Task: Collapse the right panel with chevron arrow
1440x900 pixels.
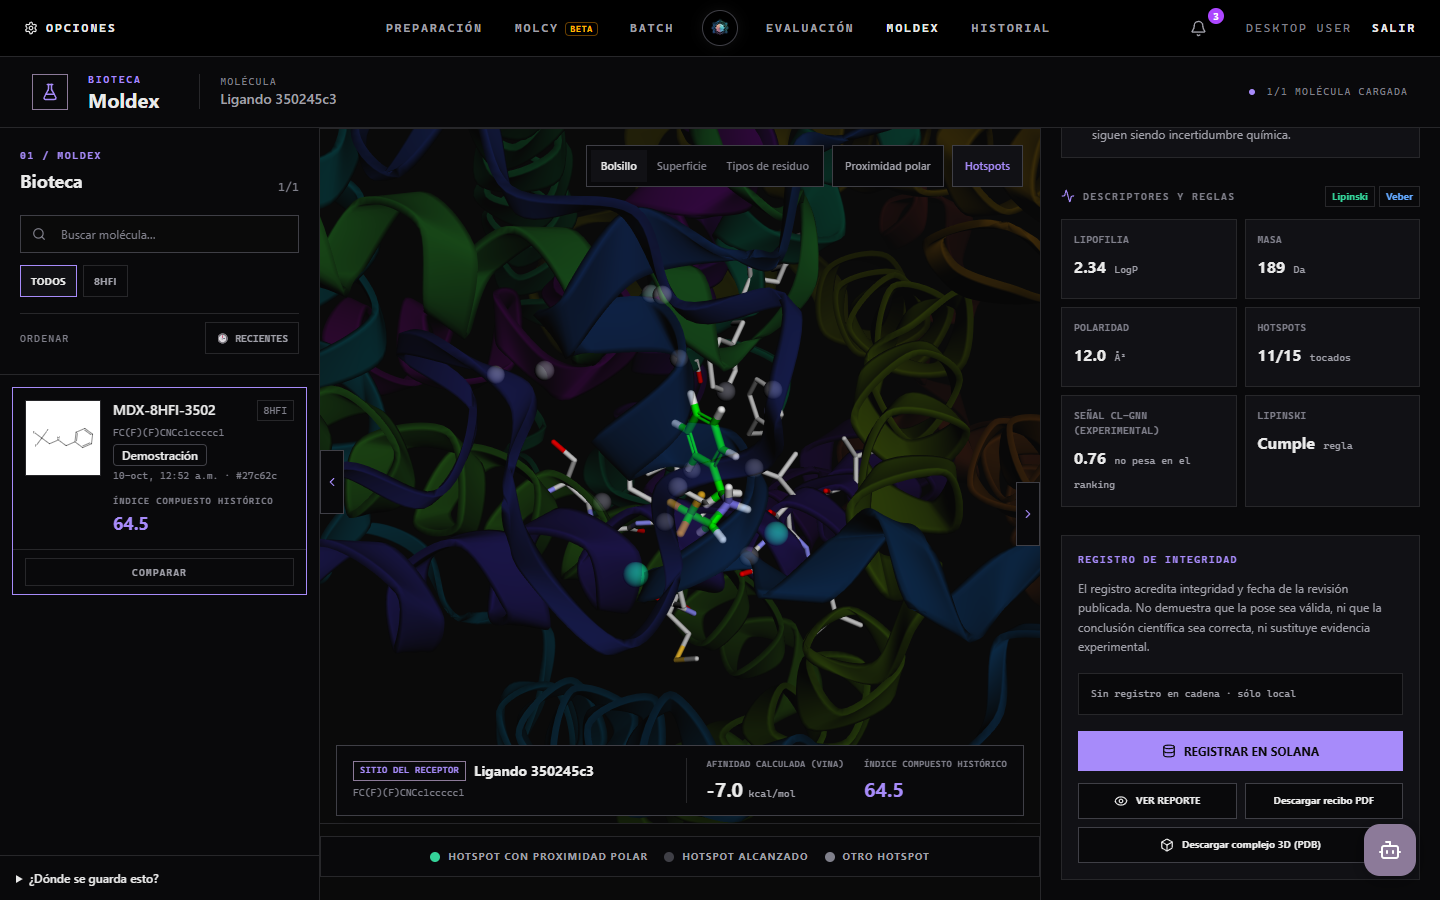Action: pyautogui.click(x=1028, y=514)
